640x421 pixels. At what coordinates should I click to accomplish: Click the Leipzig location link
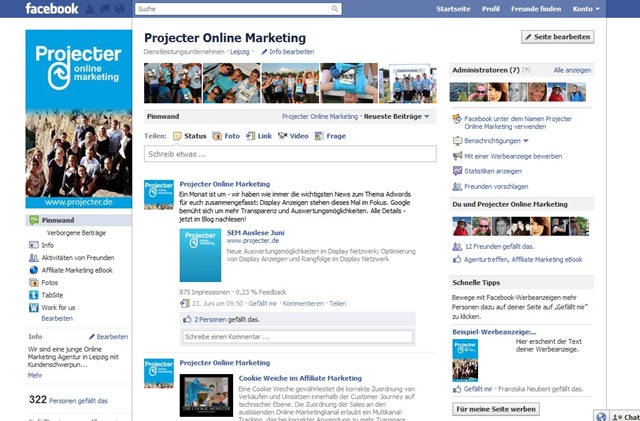240,52
